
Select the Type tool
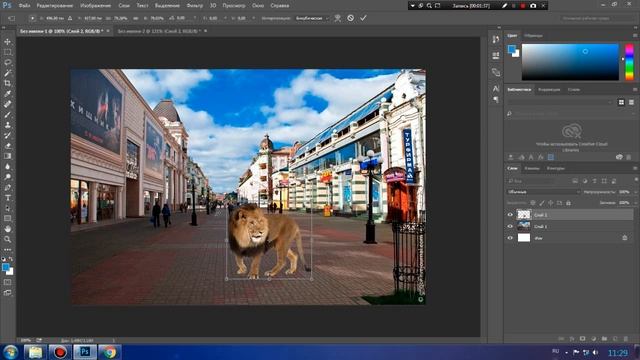pos(7,198)
